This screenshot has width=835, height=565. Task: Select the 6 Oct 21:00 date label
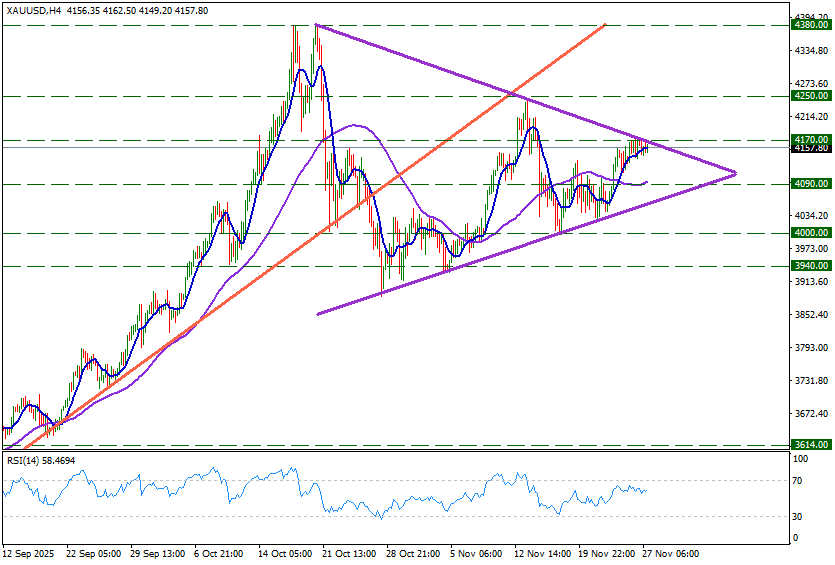pos(217,553)
